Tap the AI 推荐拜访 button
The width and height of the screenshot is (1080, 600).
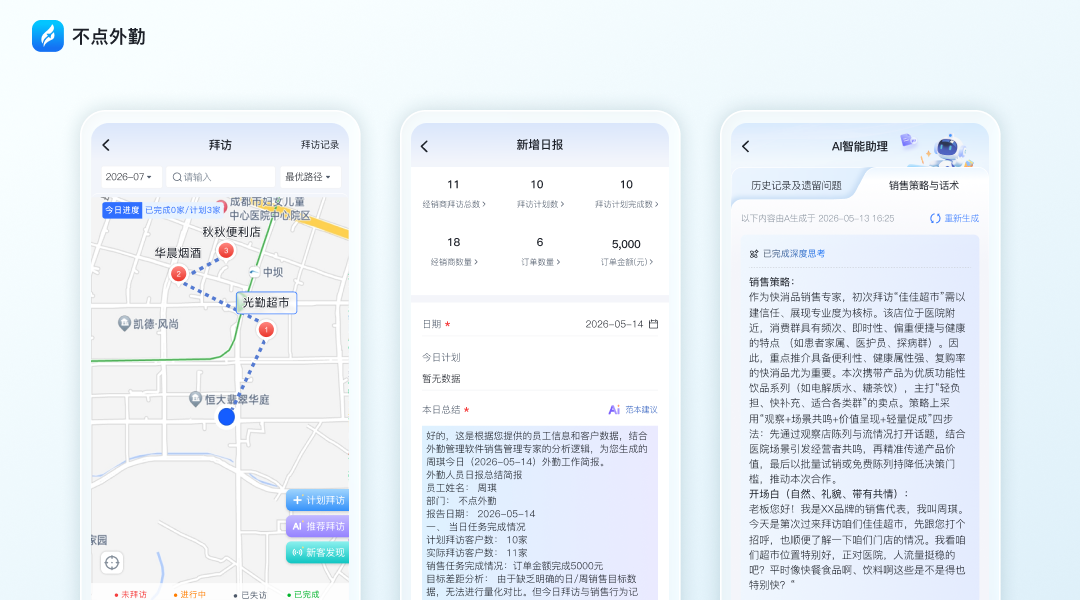[x=318, y=526]
